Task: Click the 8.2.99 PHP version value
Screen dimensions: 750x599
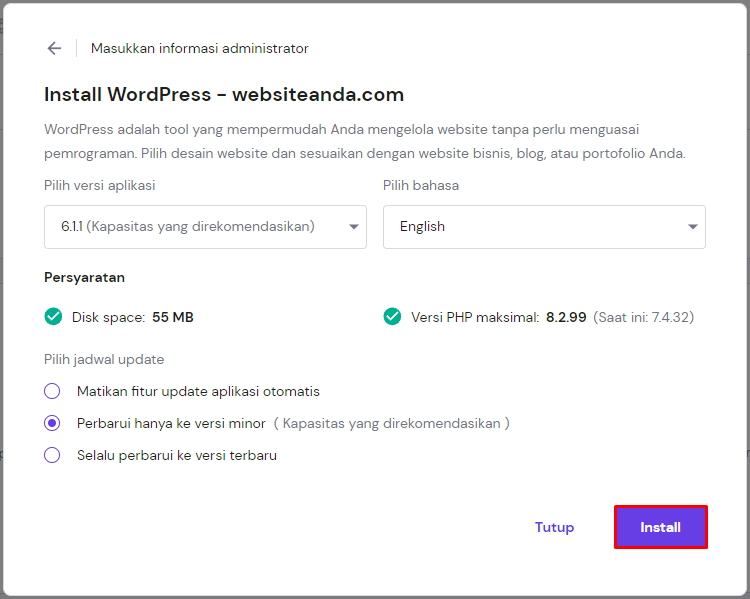Action: click(566, 317)
